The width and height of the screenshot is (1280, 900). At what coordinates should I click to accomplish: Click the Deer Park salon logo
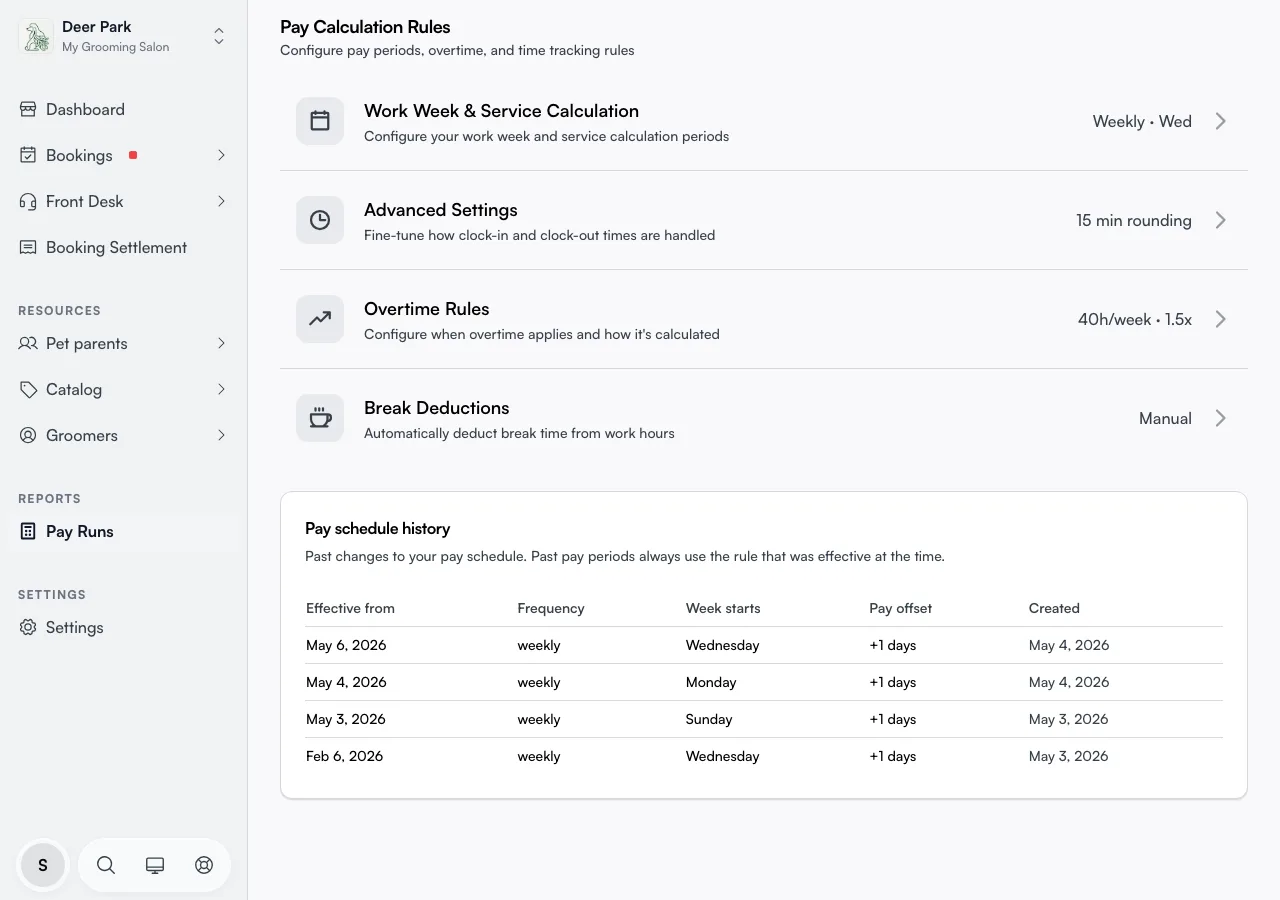(x=37, y=37)
